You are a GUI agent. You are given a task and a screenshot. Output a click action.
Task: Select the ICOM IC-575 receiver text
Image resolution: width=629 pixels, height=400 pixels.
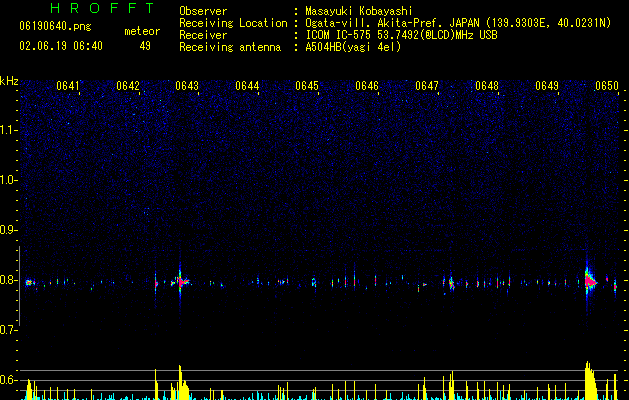pos(401,35)
